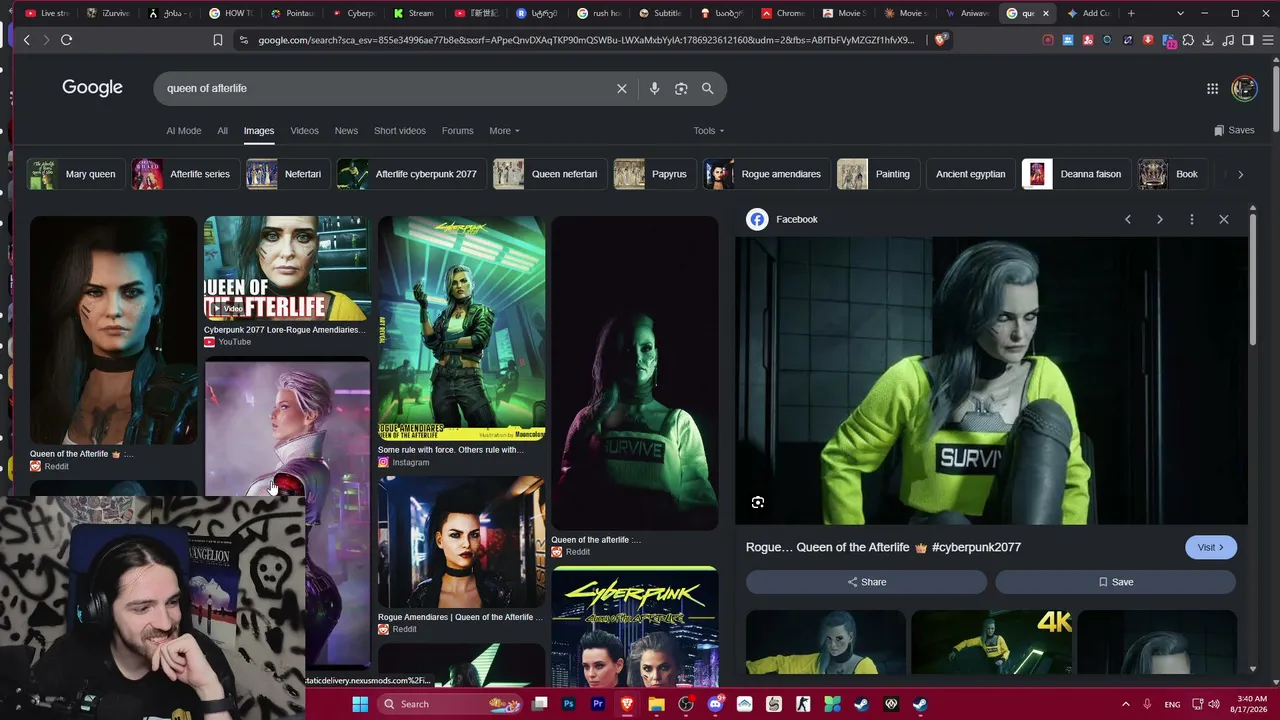This screenshot has height=720, width=1280.
Task: Show next image in the preview panel
Action: pyautogui.click(x=1160, y=219)
